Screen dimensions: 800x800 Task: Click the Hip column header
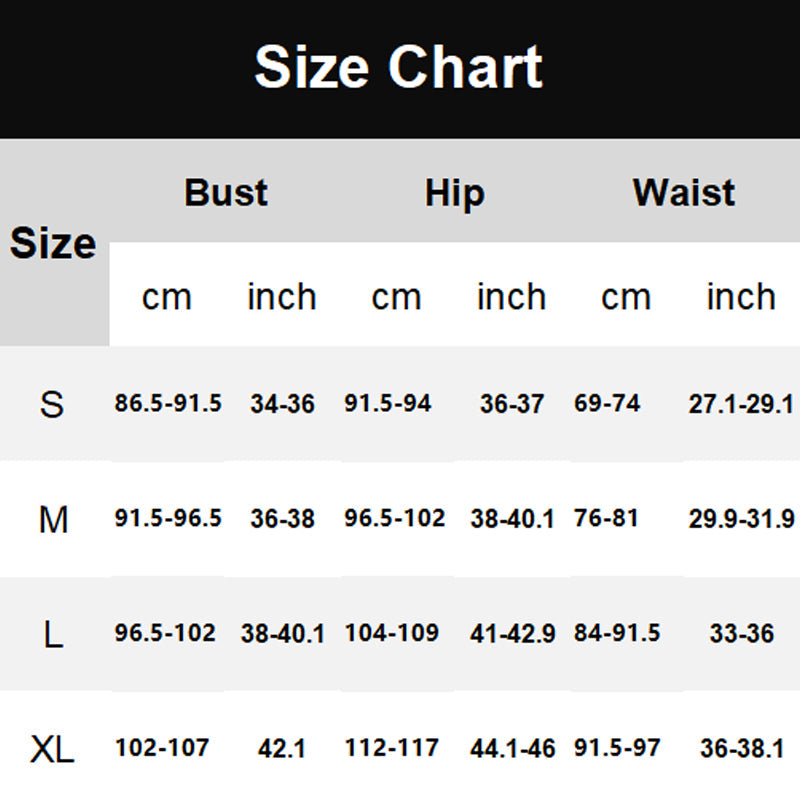click(x=454, y=193)
